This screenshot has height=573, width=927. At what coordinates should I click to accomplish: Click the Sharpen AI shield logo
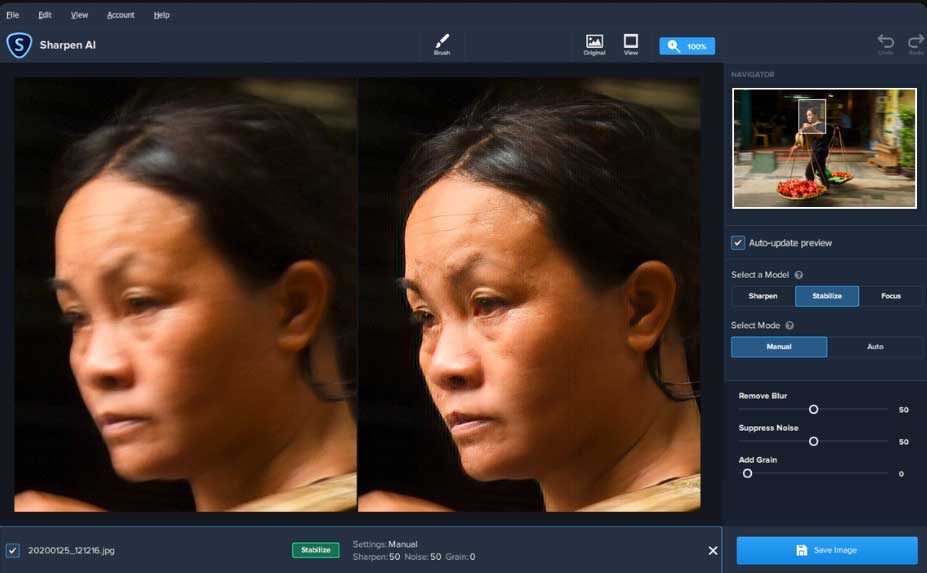19,45
